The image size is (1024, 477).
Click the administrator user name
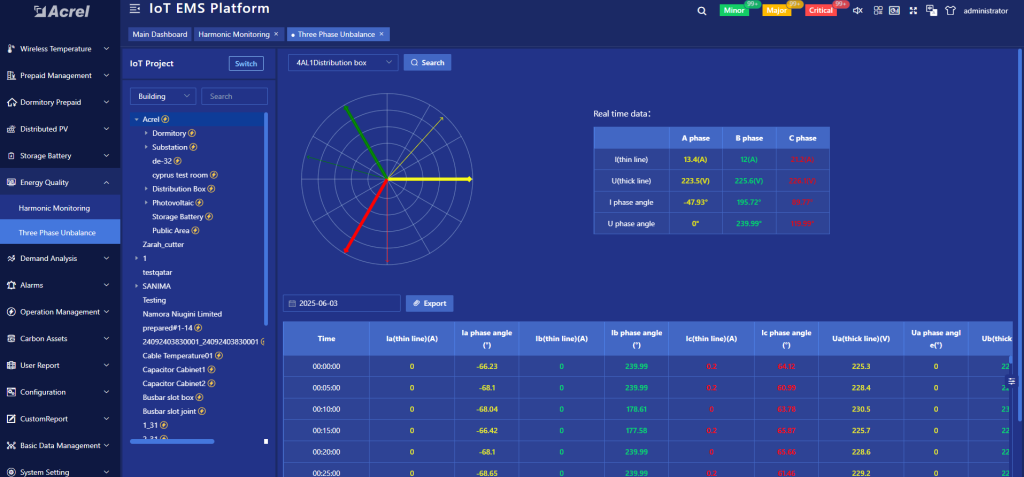pyautogui.click(x=985, y=11)
